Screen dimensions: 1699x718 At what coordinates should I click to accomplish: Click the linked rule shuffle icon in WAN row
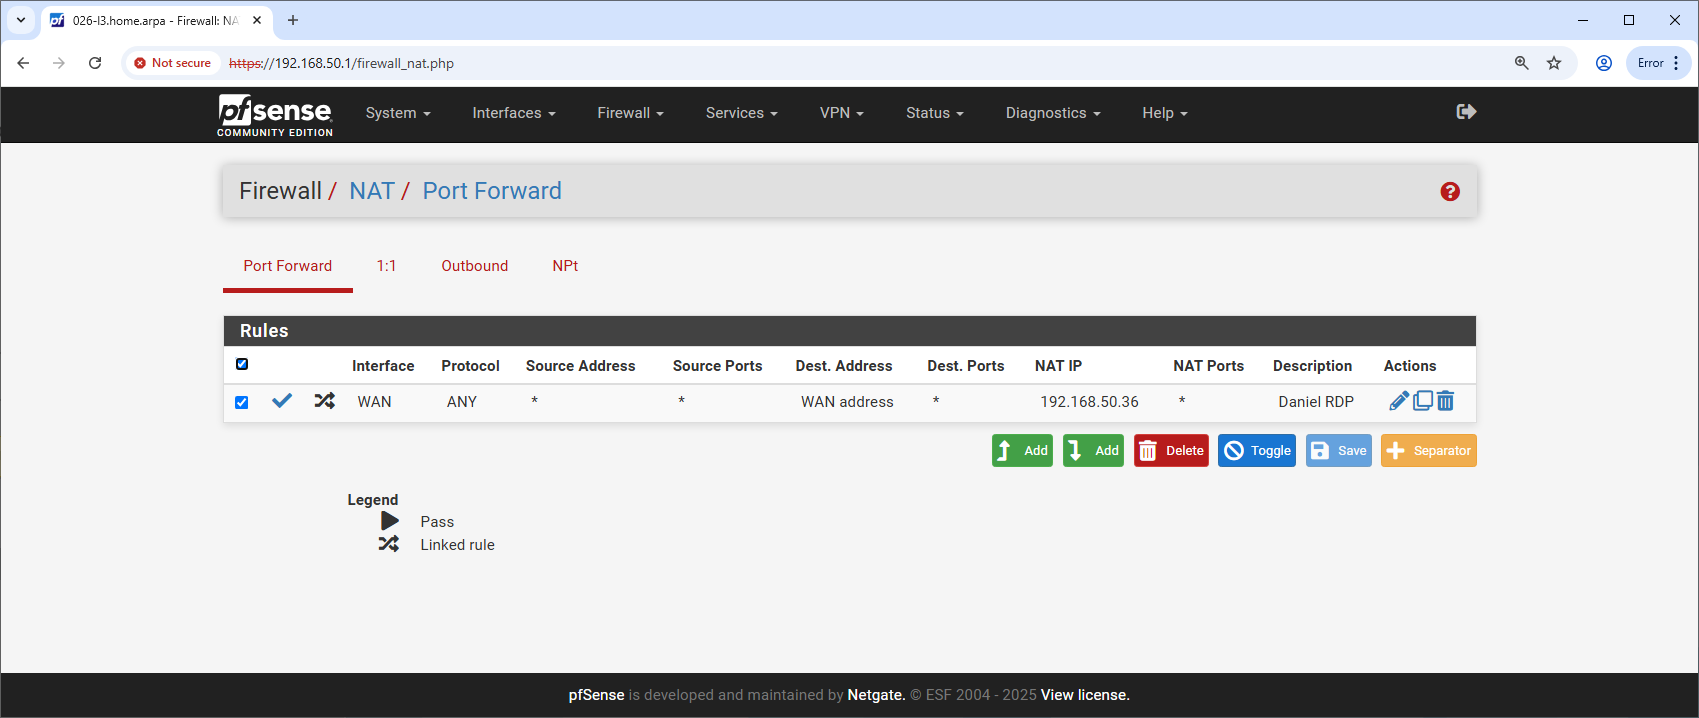click(325, 401)
